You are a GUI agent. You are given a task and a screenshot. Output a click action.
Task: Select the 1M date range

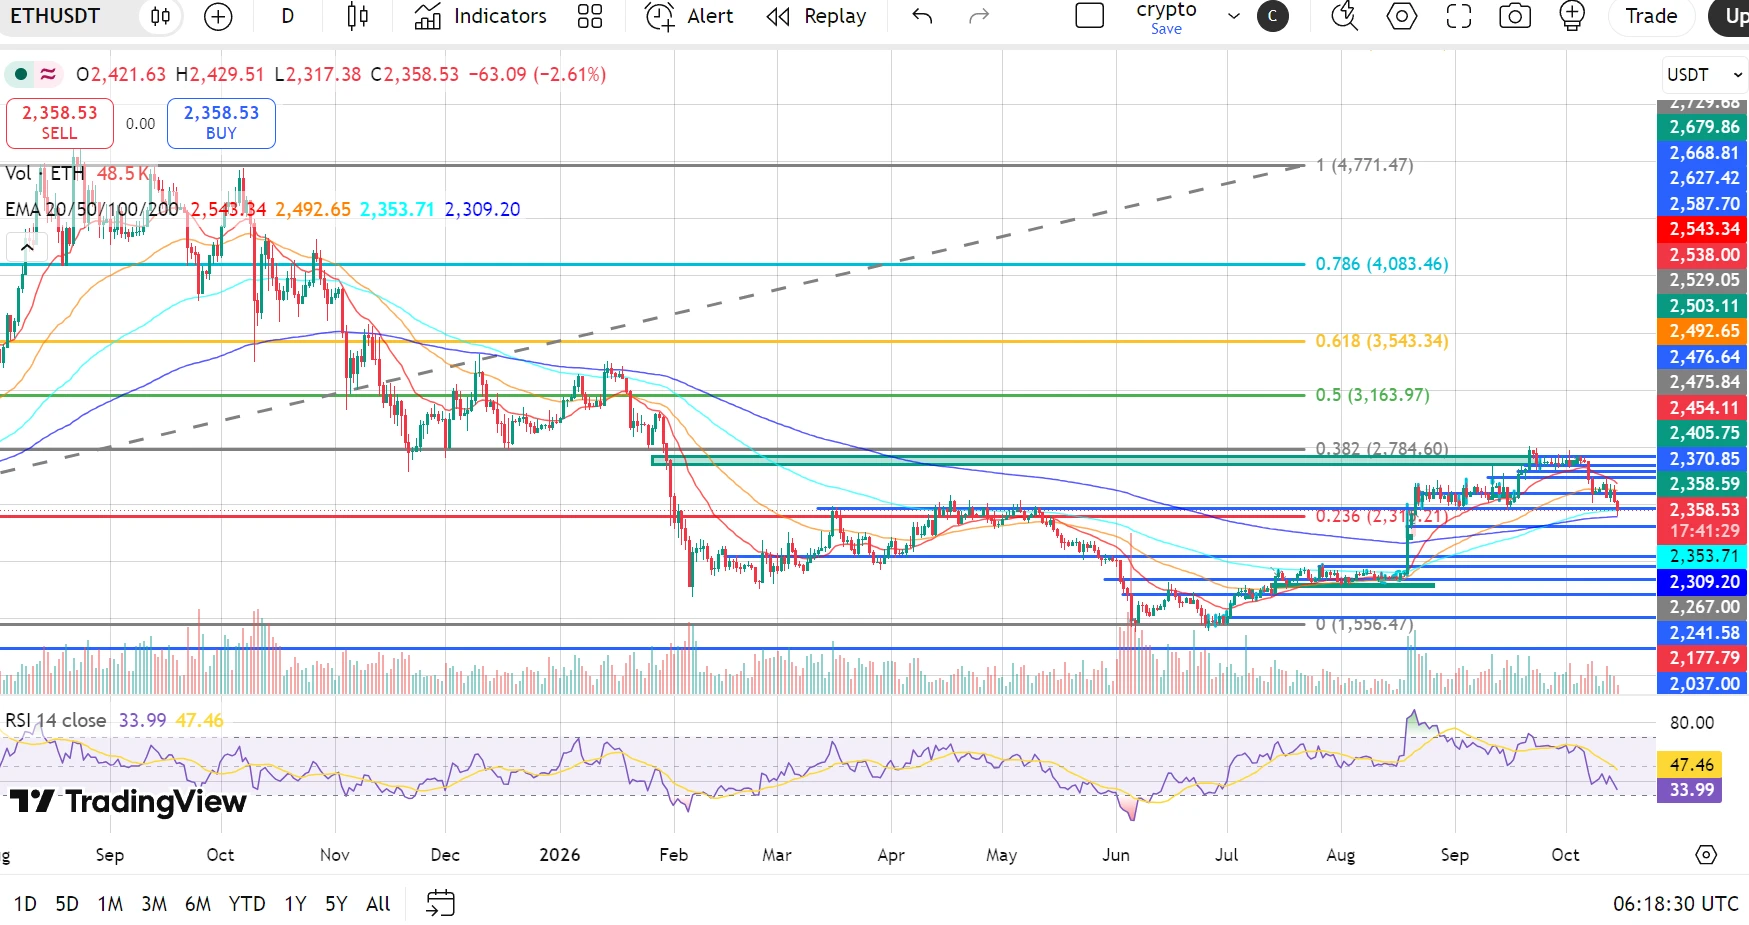(110, 904)
